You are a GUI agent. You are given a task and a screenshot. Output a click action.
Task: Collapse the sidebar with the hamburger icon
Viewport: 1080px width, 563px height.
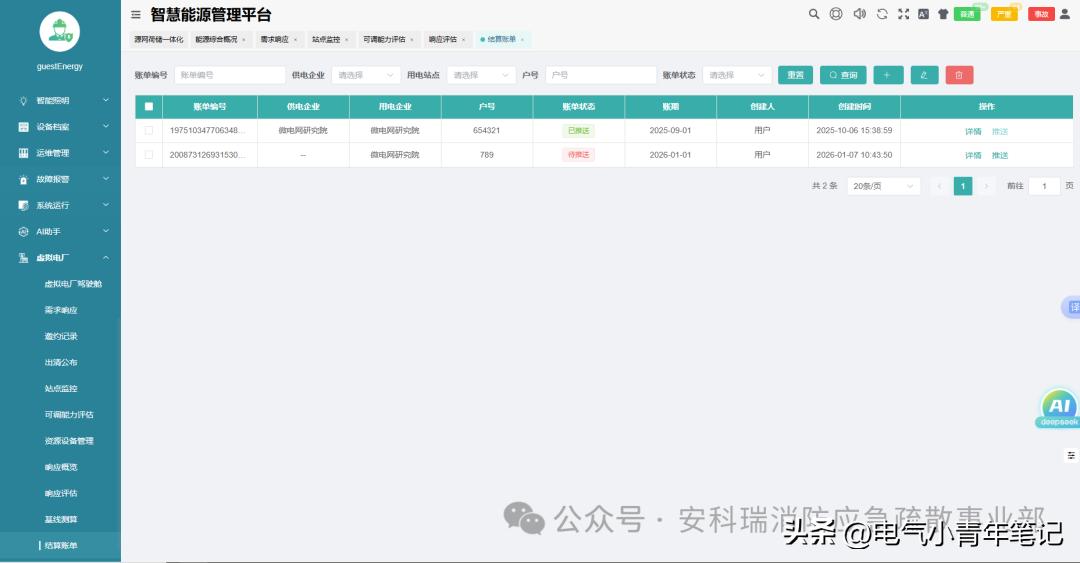point(136,14)
